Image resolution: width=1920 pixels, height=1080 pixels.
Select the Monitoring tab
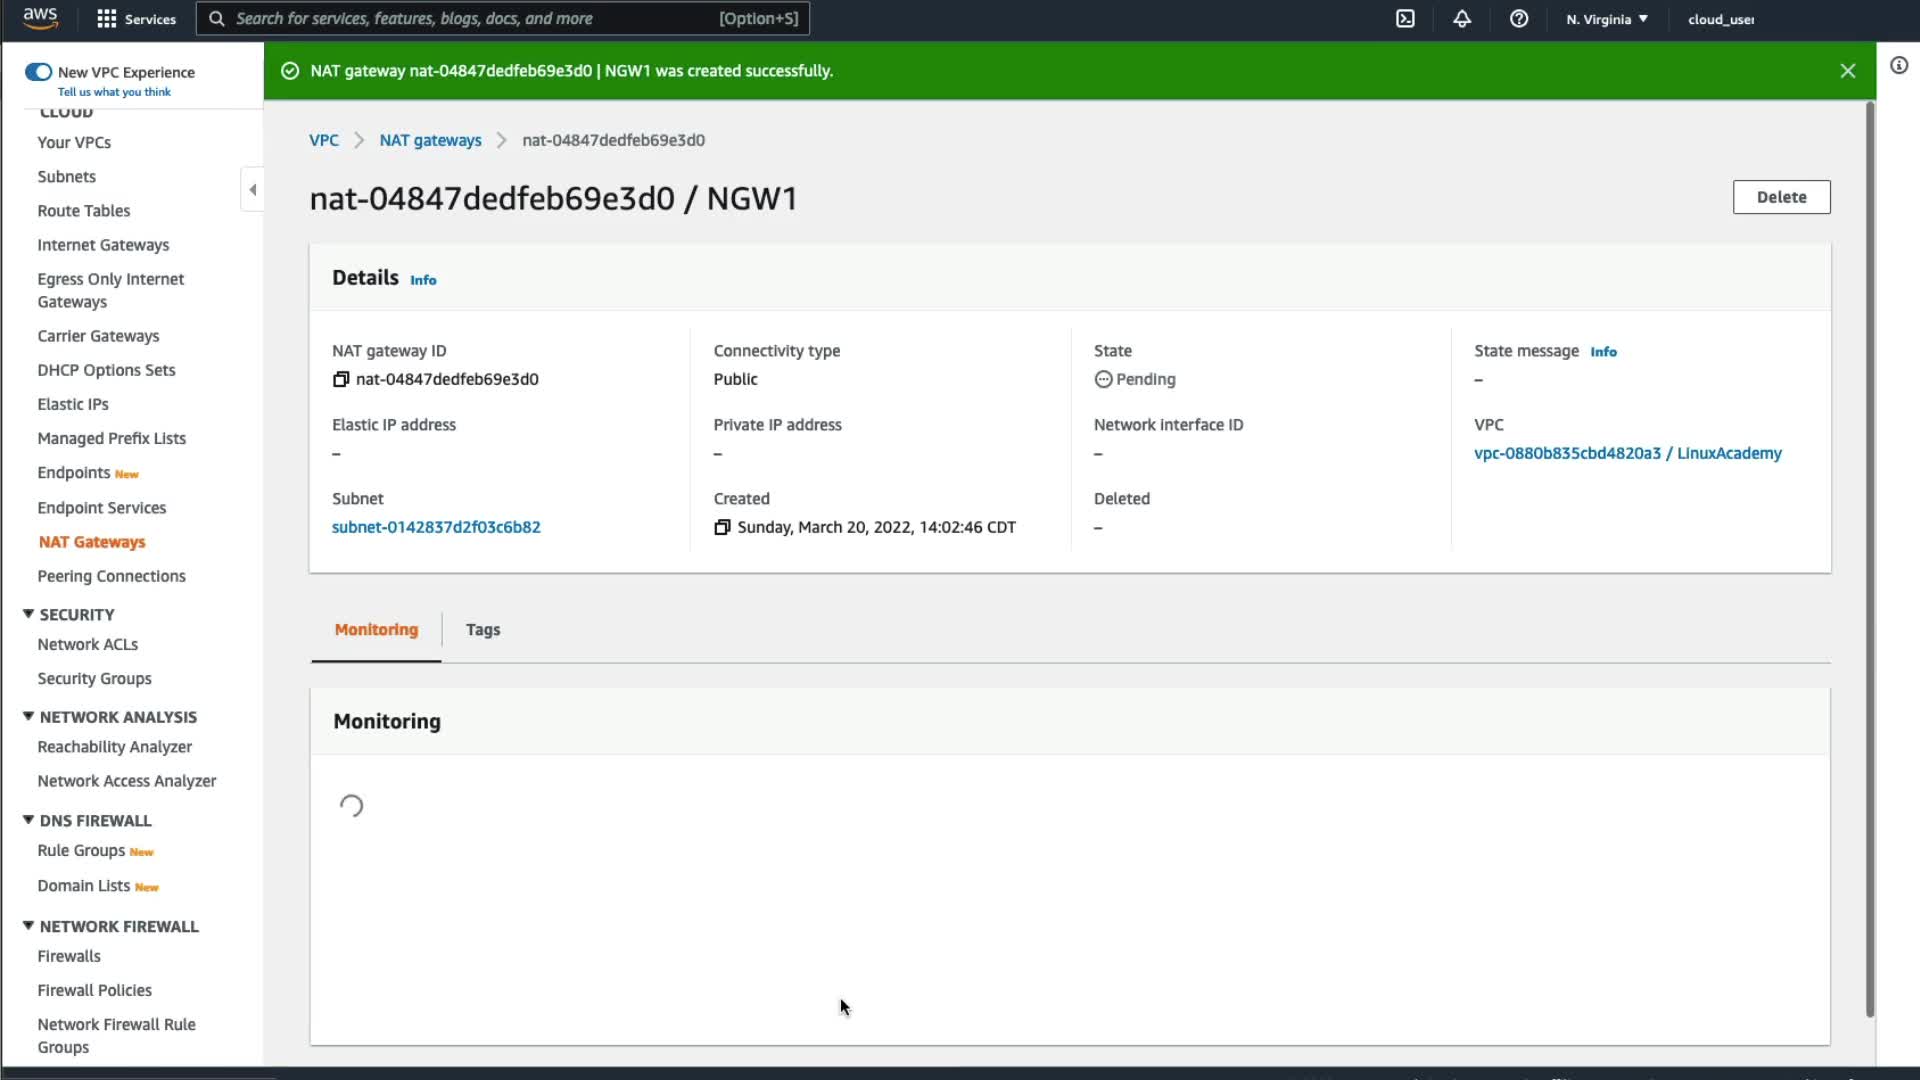tap(376, 630)
